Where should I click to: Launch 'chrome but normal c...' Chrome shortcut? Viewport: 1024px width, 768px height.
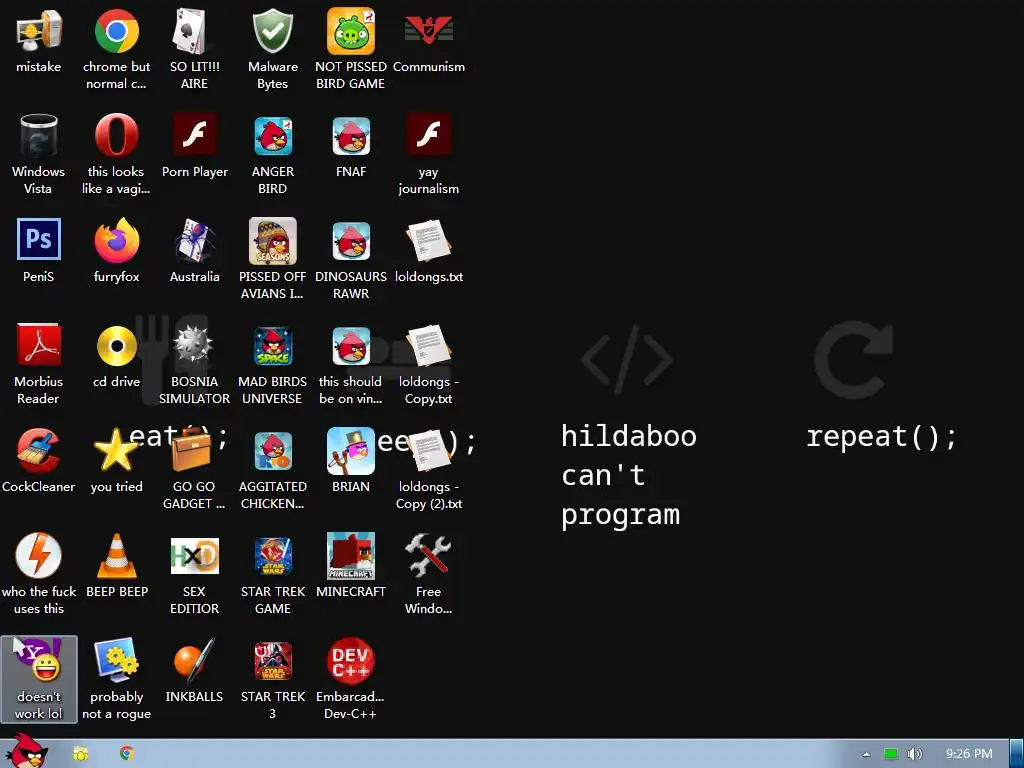point(116,31)
